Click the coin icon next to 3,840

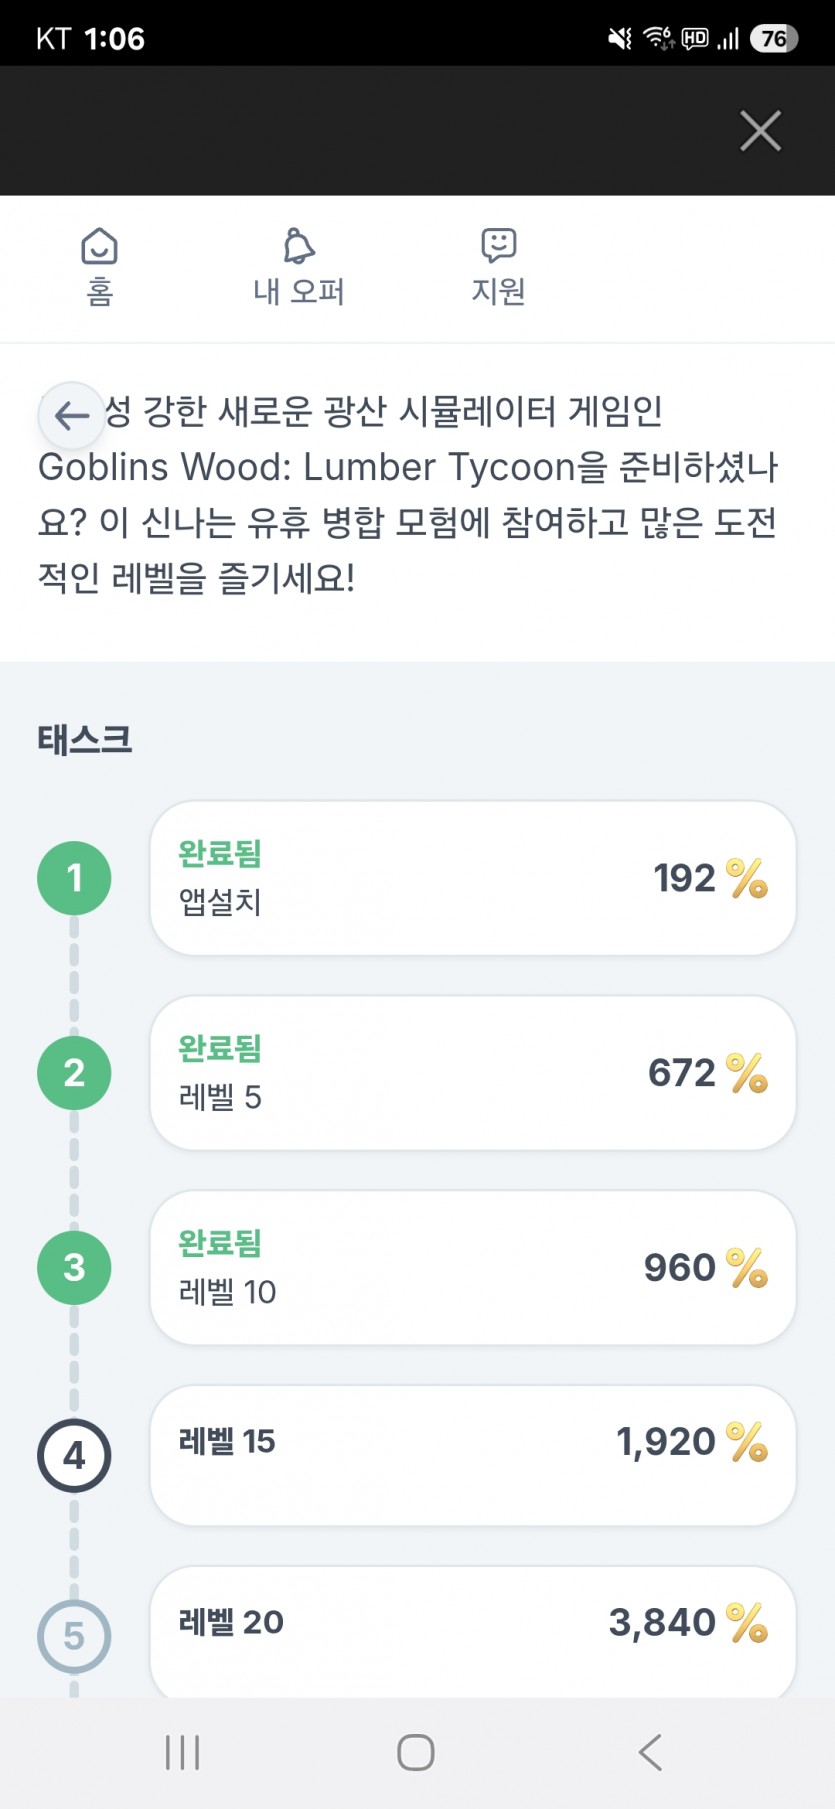point(747,1622)
